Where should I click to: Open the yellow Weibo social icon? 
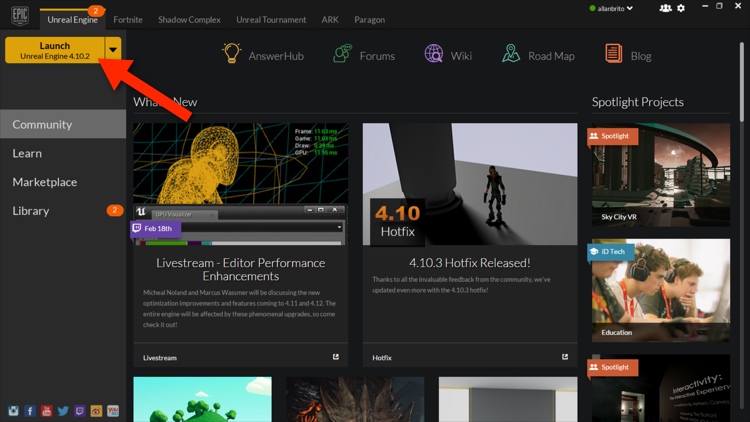(x=96, y=411)
